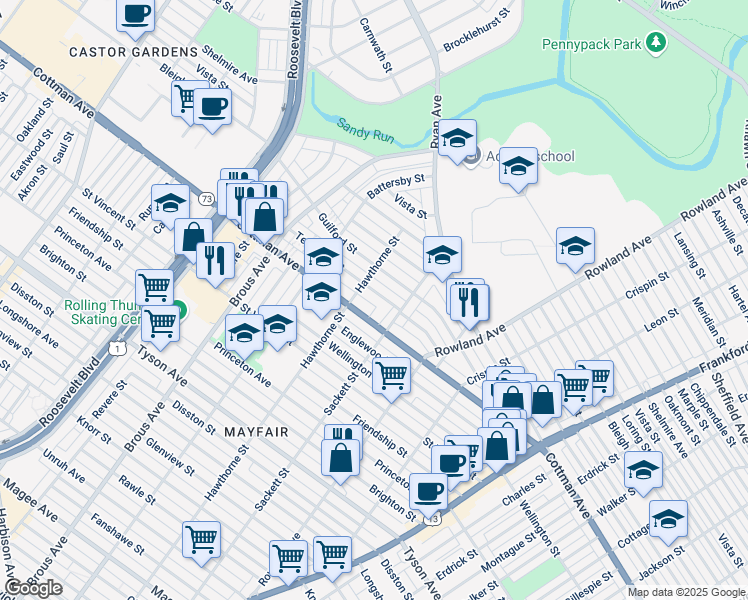The width and height of the screenshot is (748, 600).
Task: Open the school marker near Walker St
Action: click(x=644, y=473)
